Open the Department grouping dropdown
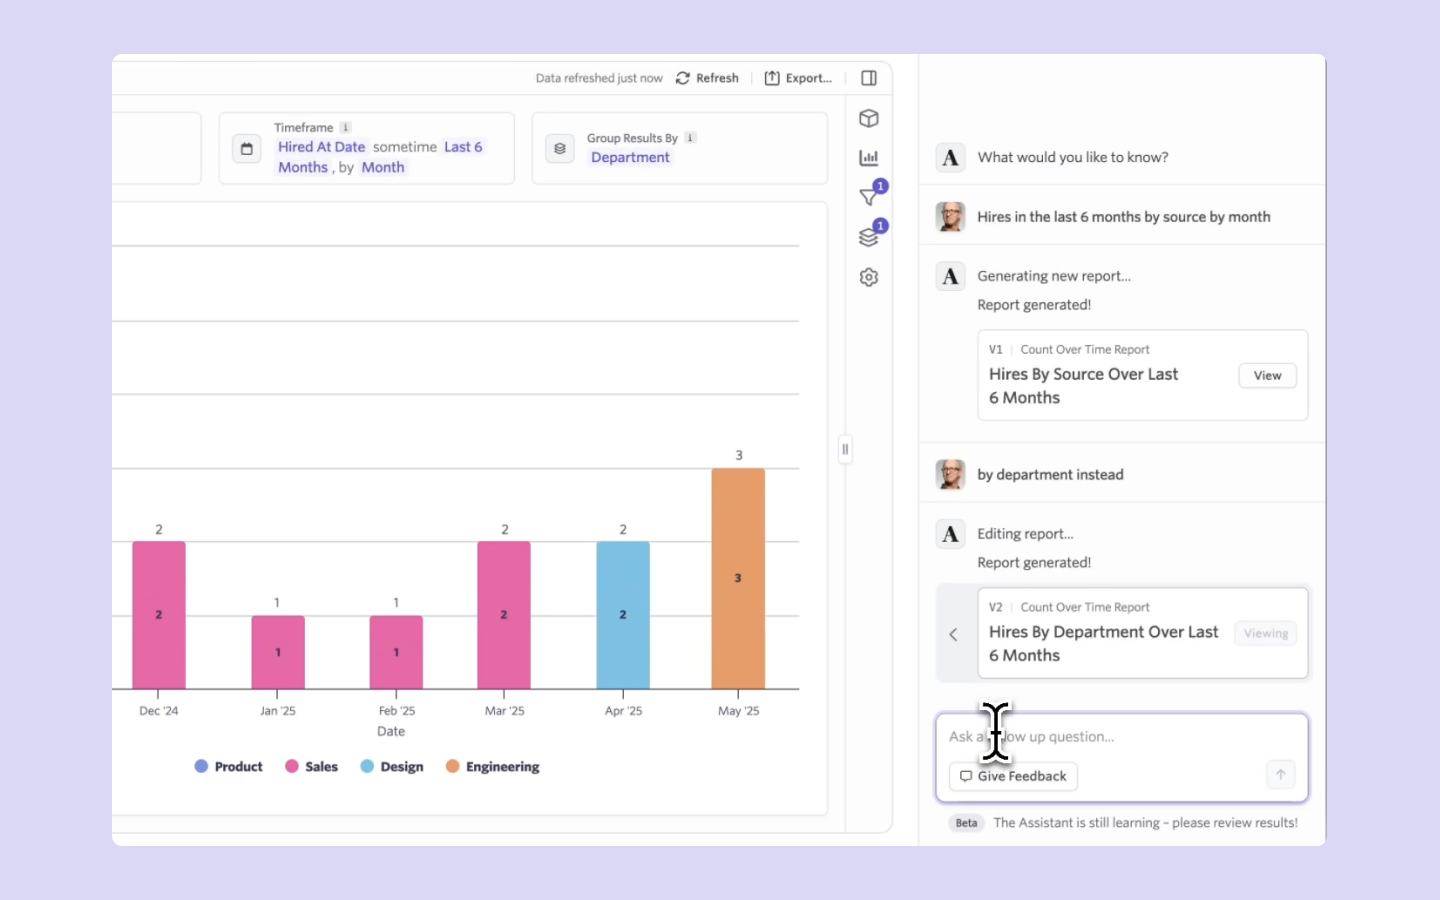Image resolution: width=1440 pixels, height=900 pixels. (x=630, y=158)
